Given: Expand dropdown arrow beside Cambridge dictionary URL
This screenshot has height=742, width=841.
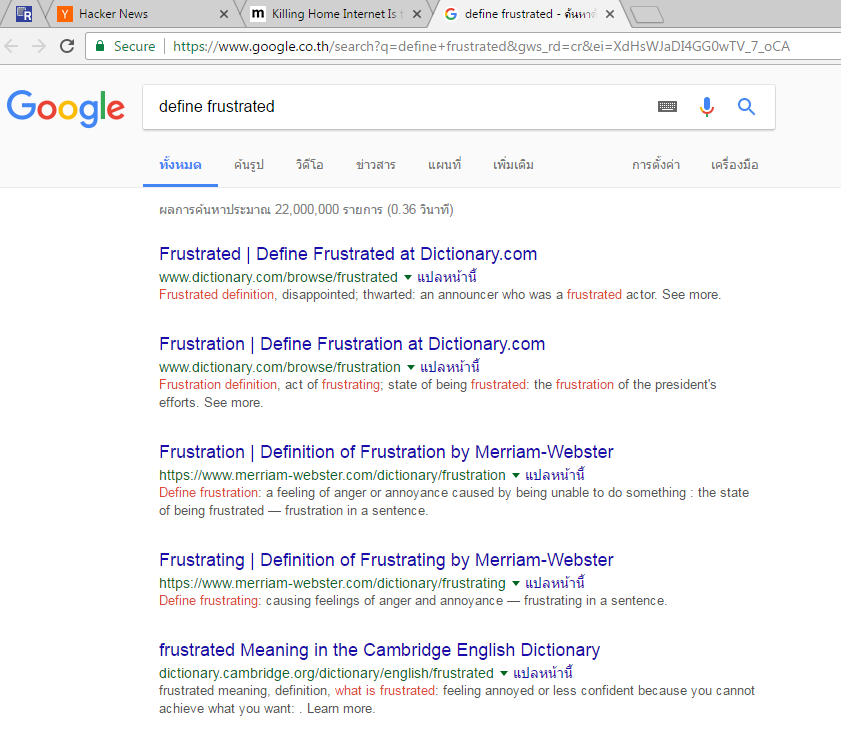Looking at the screenshot, I should coord(504,673).
